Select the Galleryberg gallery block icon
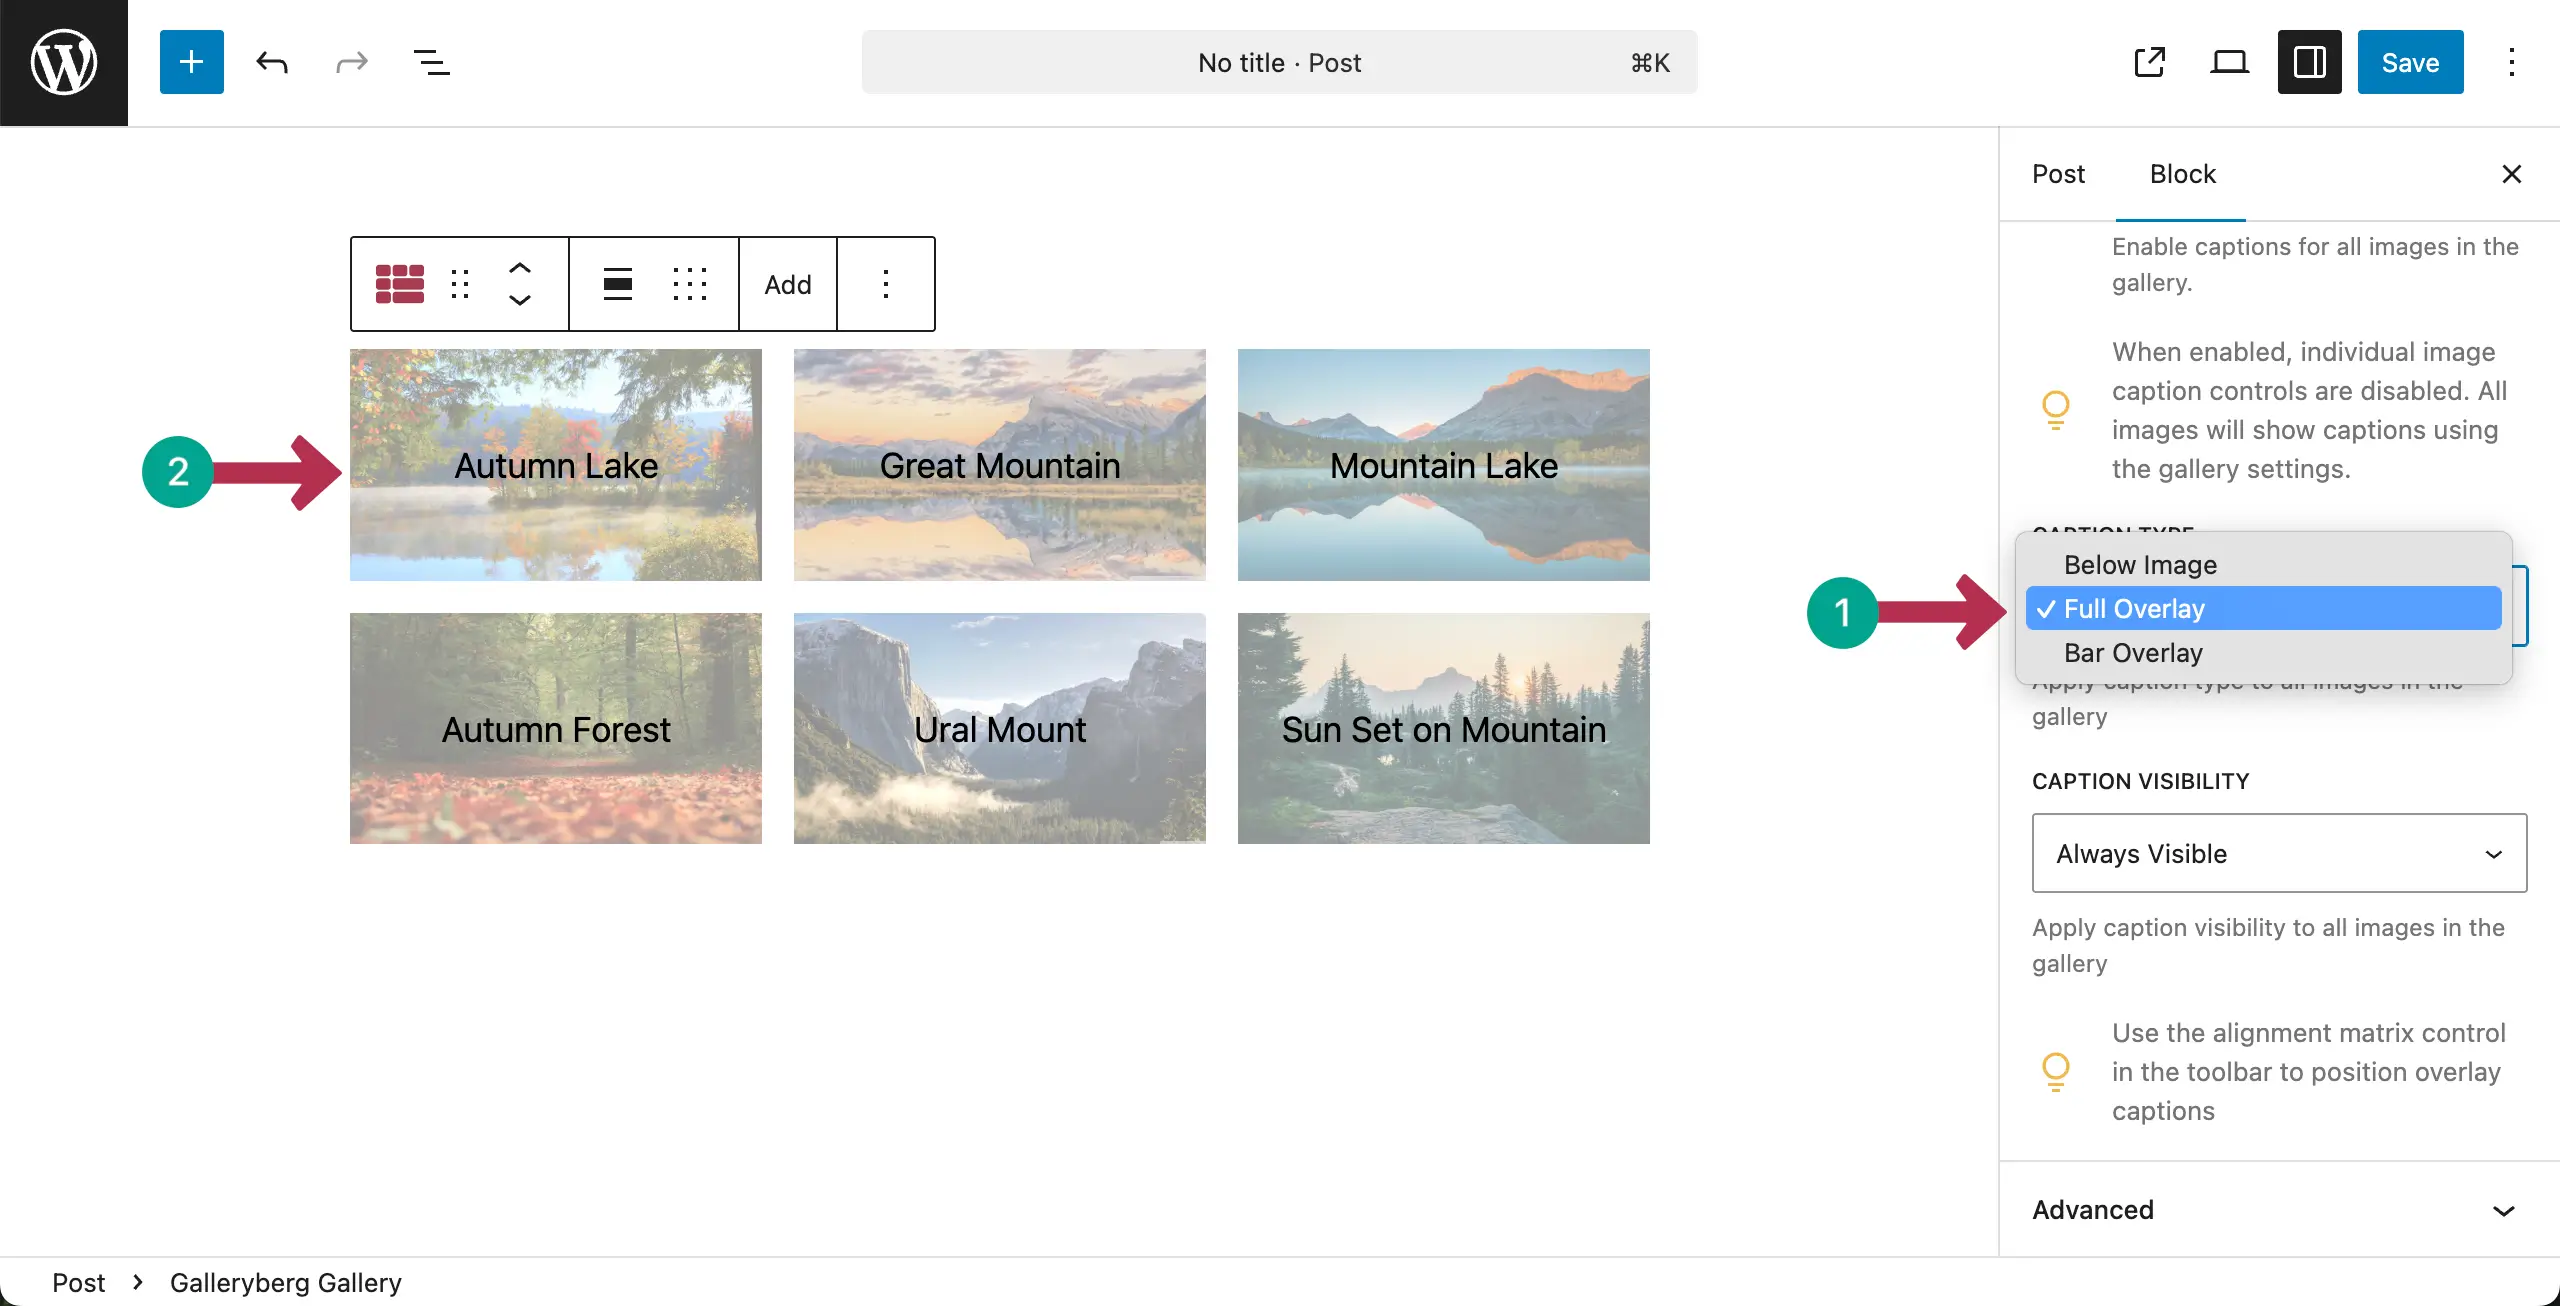 (398, 283)
